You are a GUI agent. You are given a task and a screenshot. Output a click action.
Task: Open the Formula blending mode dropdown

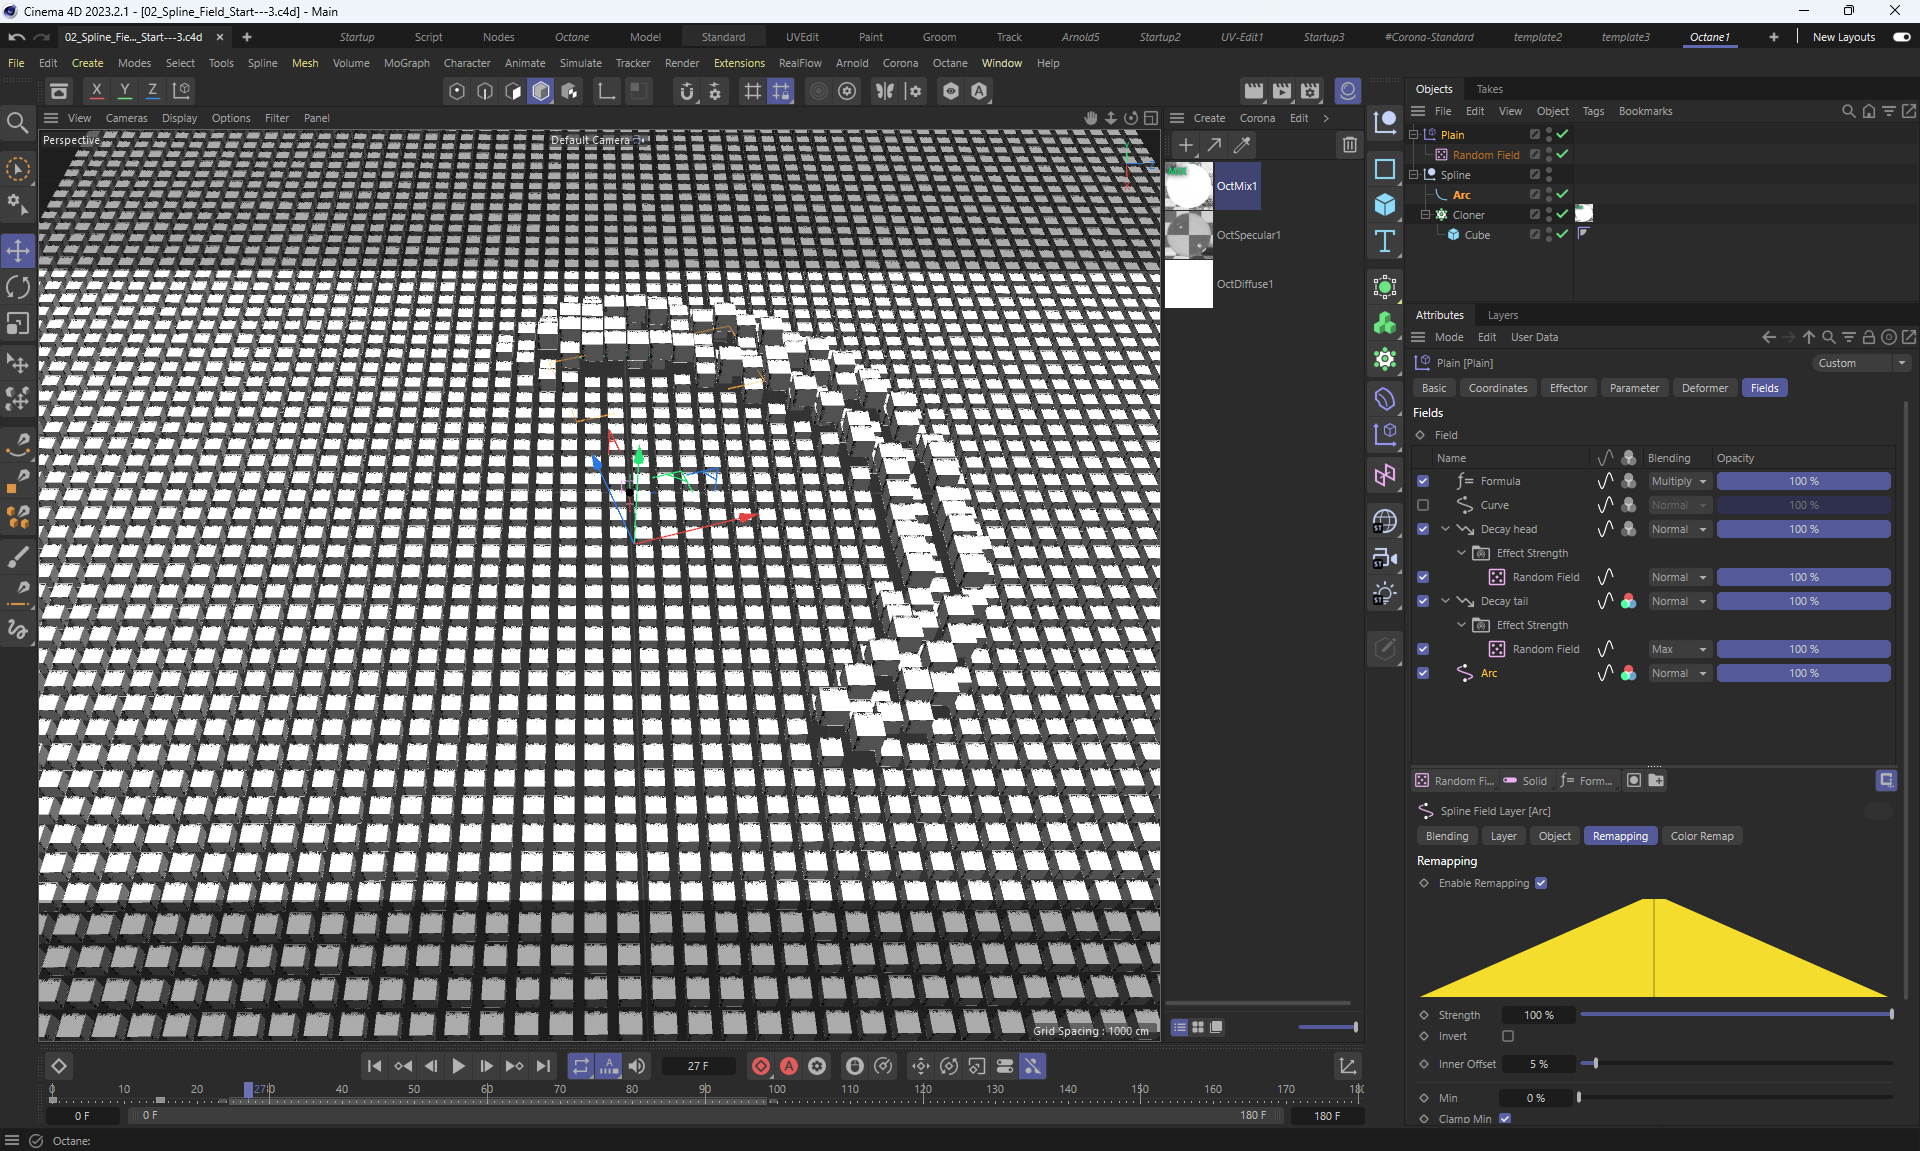point(1679,481)
